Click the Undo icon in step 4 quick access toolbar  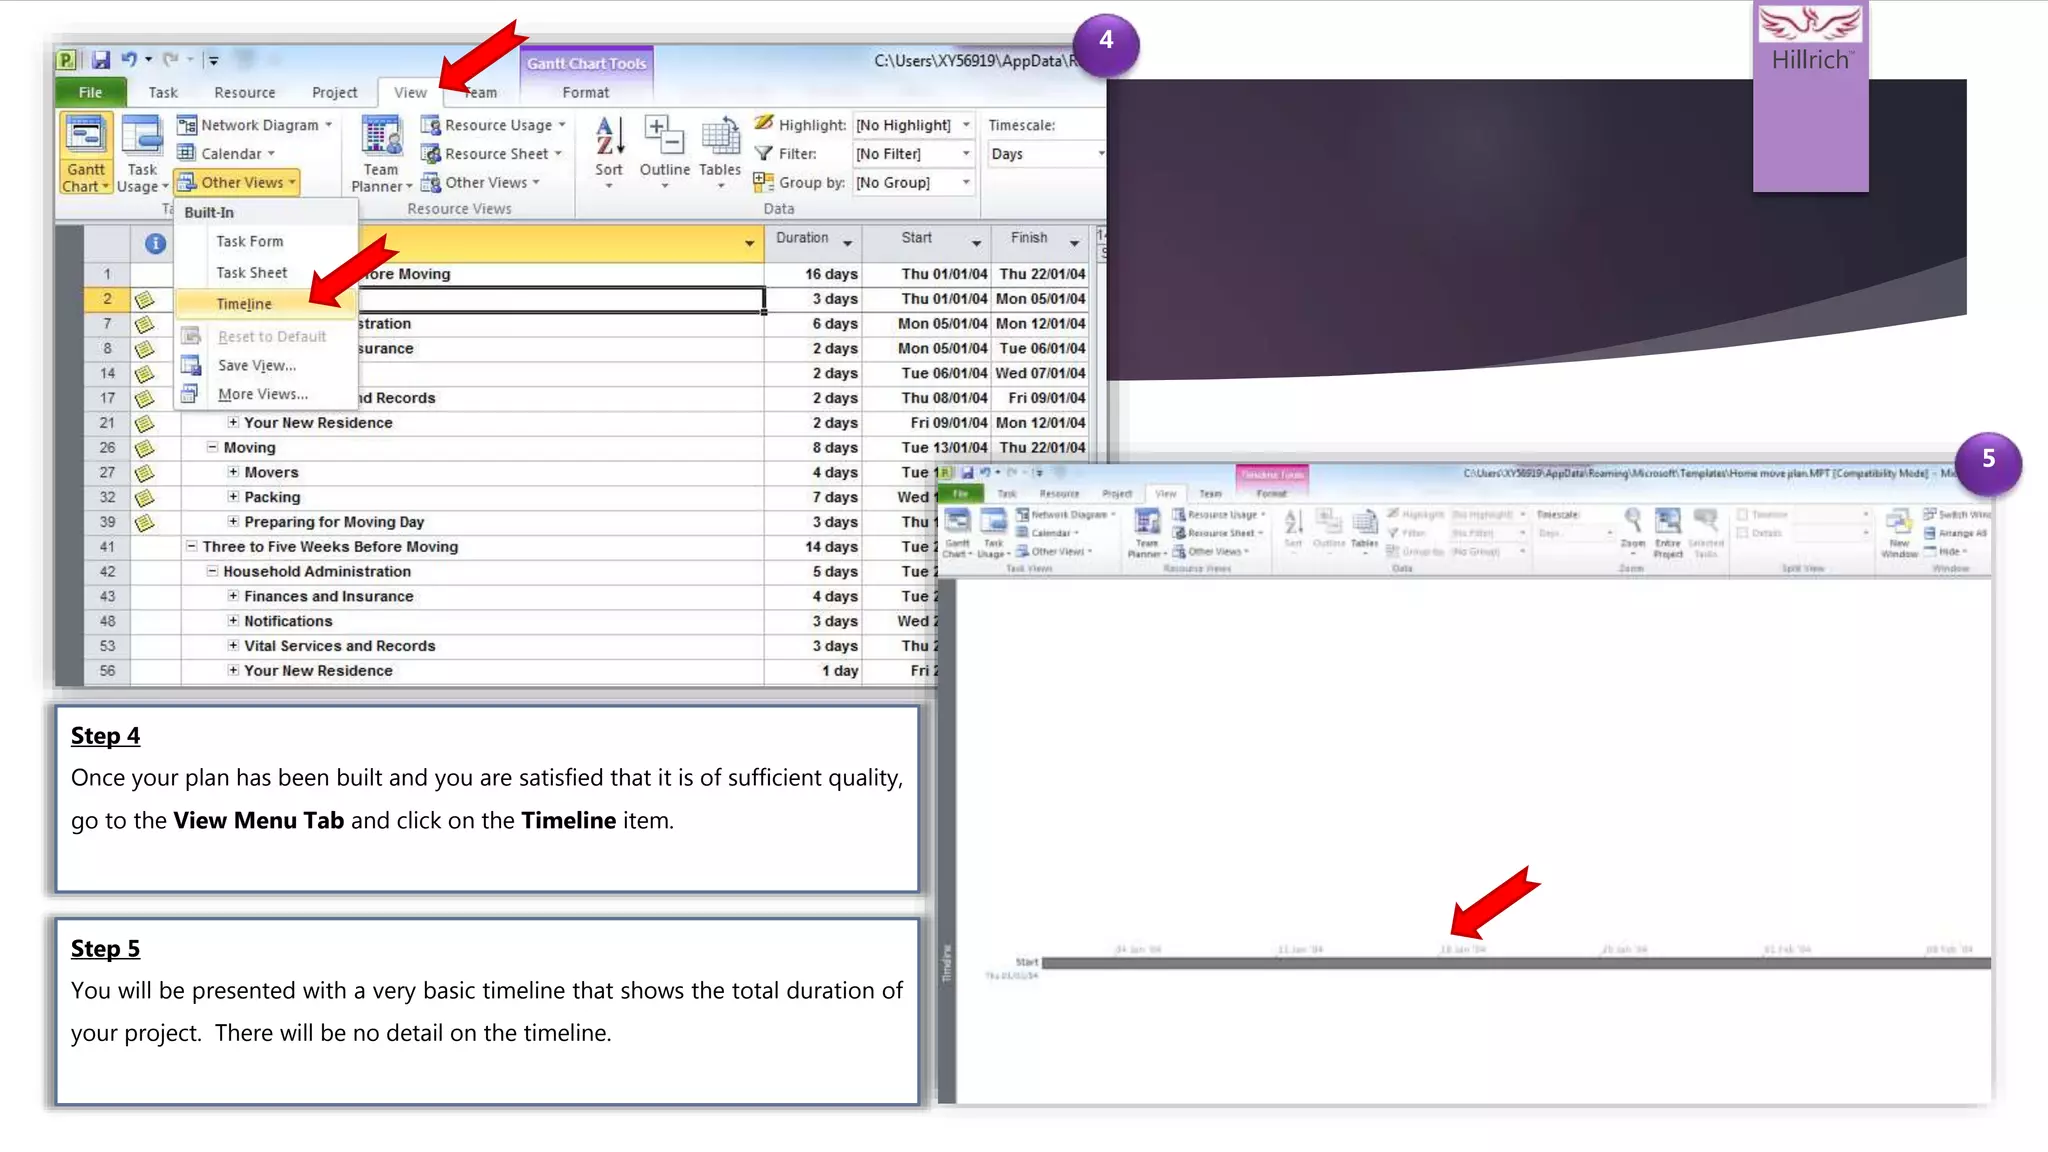[x=129, y=60]
